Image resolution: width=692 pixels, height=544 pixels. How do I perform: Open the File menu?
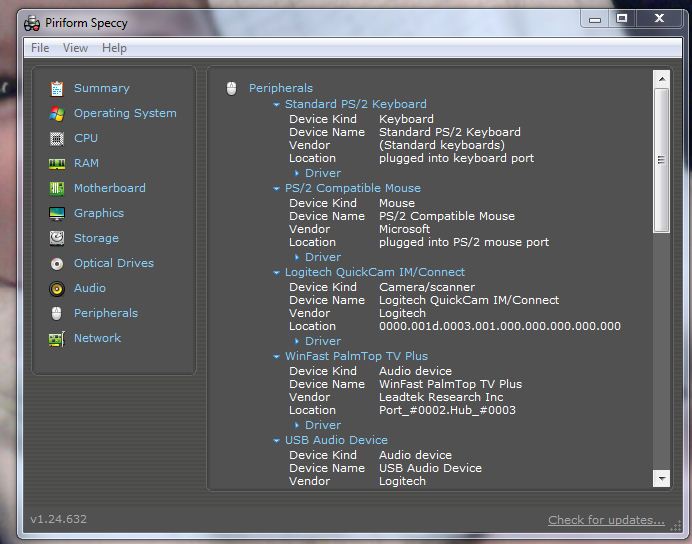(x=40, y=48)
